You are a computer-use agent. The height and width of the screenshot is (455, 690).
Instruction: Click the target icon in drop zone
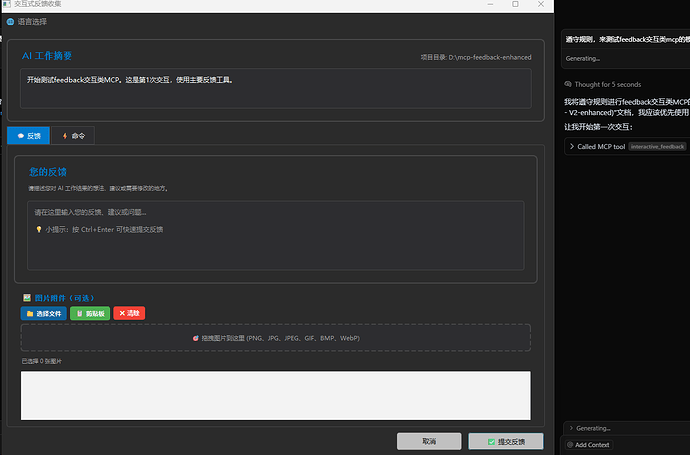[x=195, y=338]
